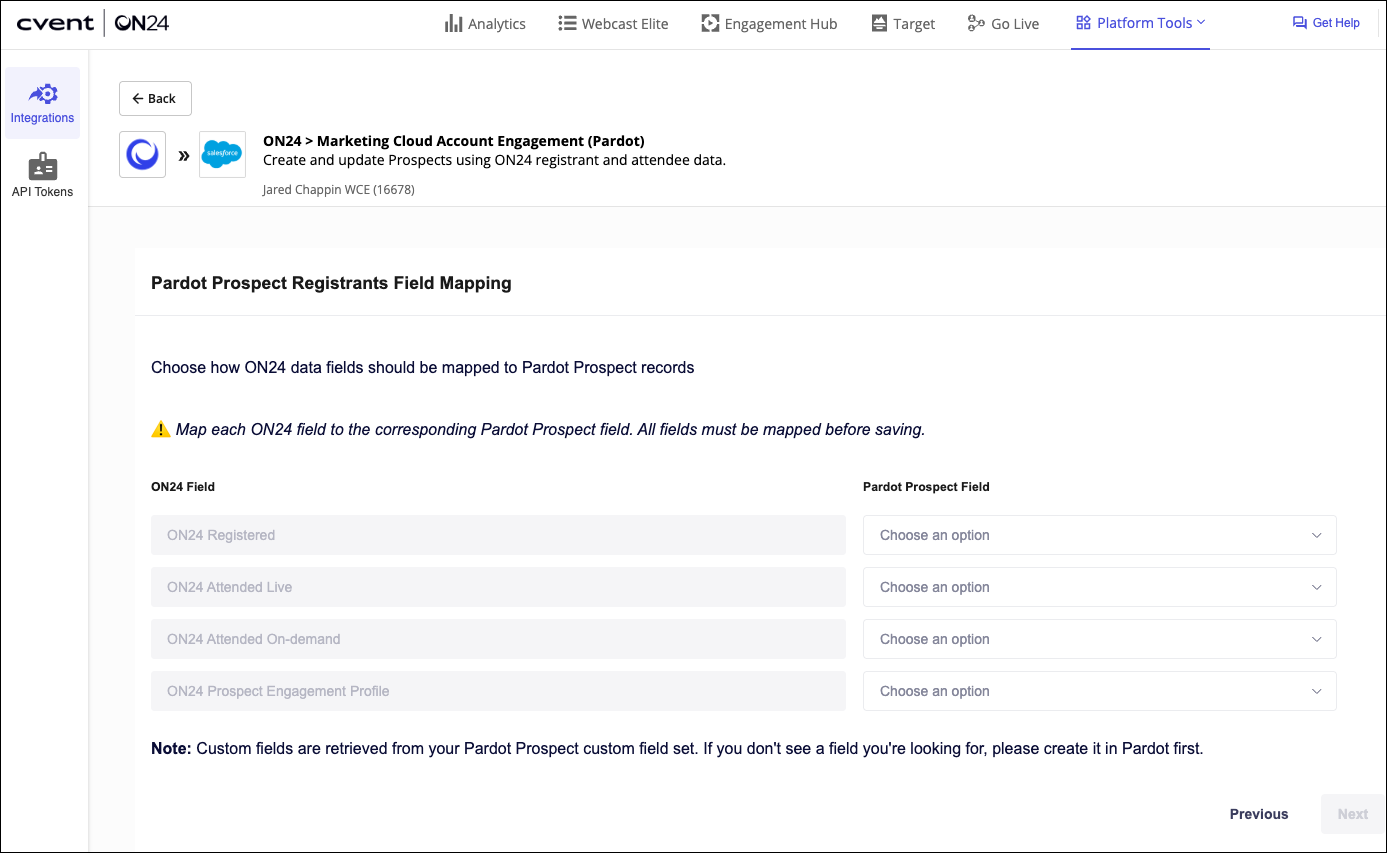Open the Analytics menu
This screenshot has width=1387, height=853.
pyautogui.click(x=485, y=24)
